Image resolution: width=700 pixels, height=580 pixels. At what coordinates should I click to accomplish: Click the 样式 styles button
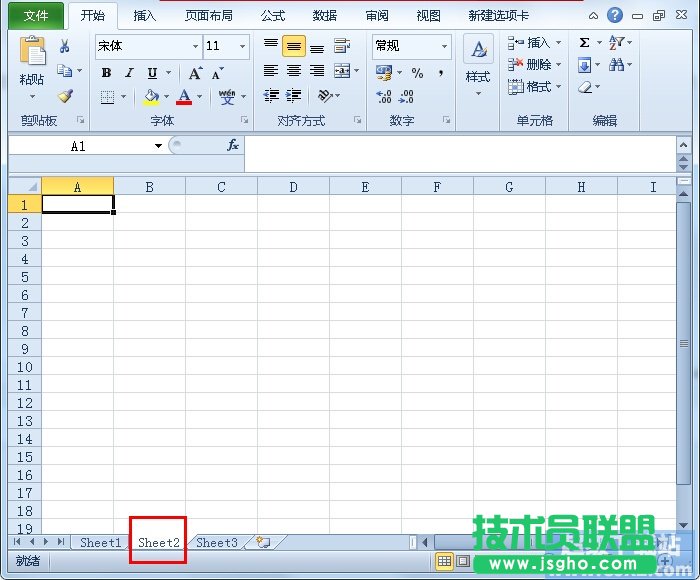478,65
